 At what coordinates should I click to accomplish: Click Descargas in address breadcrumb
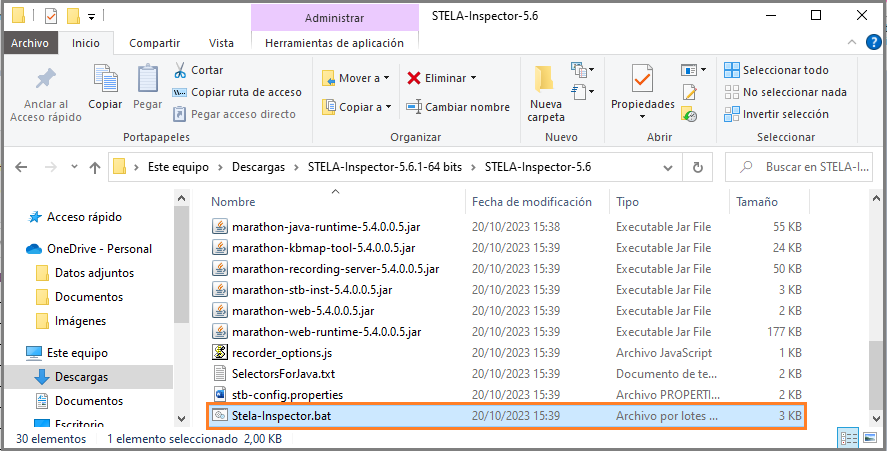[259, 167]
